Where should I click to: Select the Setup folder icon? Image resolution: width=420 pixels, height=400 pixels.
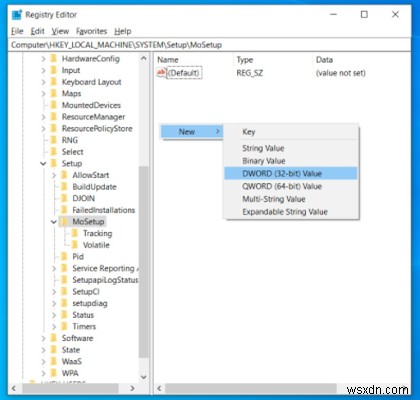click(x=53, y=164)
